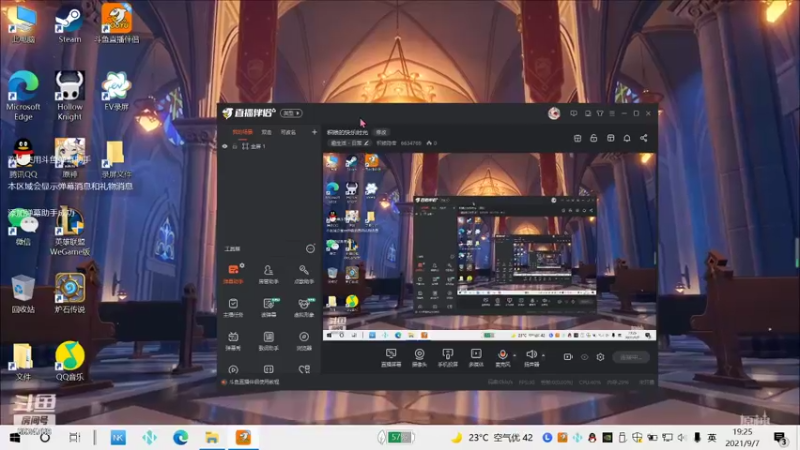Open the 歌词助手 lyrics assistant tool
800x450 pixels.
point(268,340)
